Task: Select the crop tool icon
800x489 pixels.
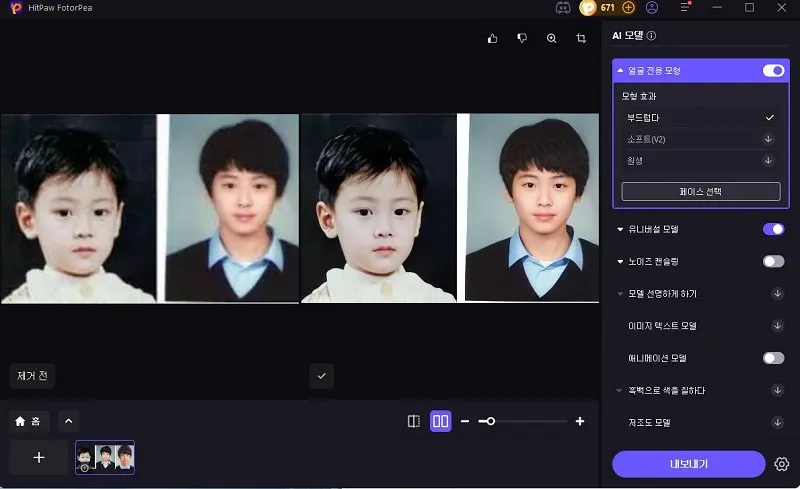Action: (x=581, y=38)
